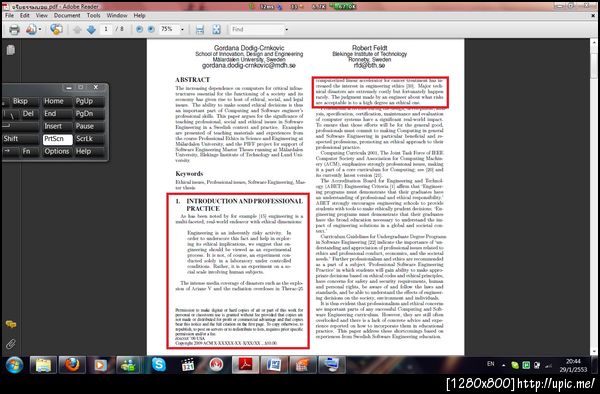Image resolution: width=600 pixels, height=394 pixels.
Task: Zoom in using the plus button
Action: pos(151,29)
